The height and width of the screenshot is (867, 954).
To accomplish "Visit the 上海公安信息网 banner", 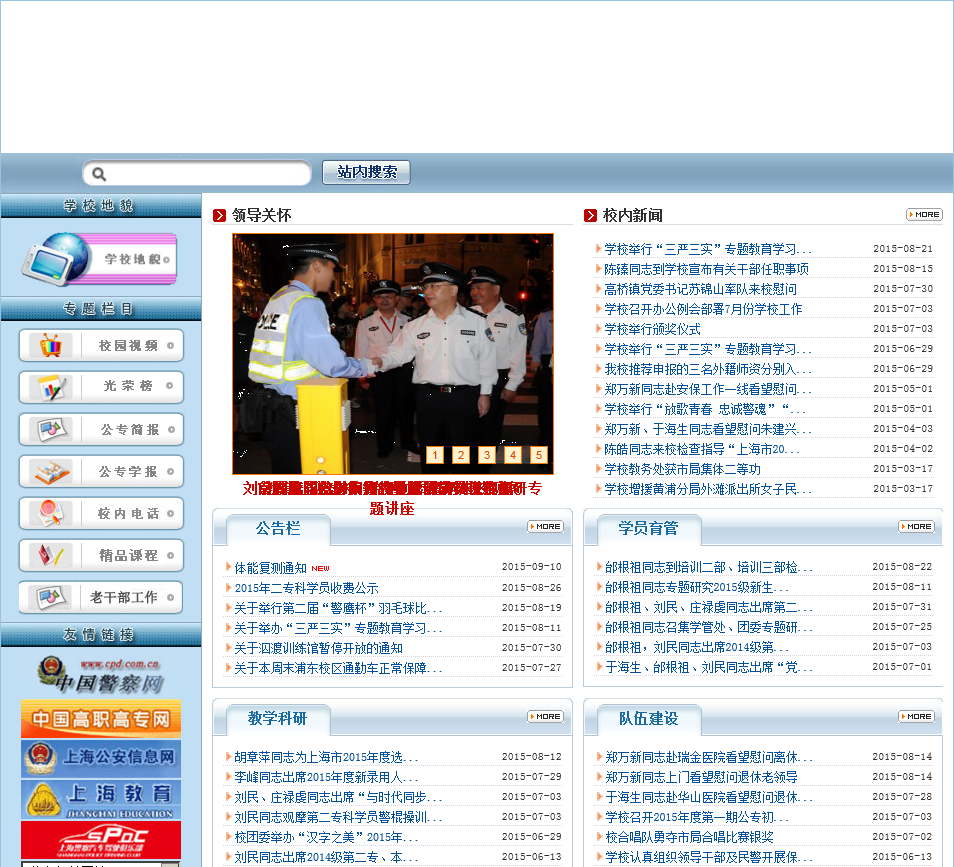I will (x=101, y=758).
